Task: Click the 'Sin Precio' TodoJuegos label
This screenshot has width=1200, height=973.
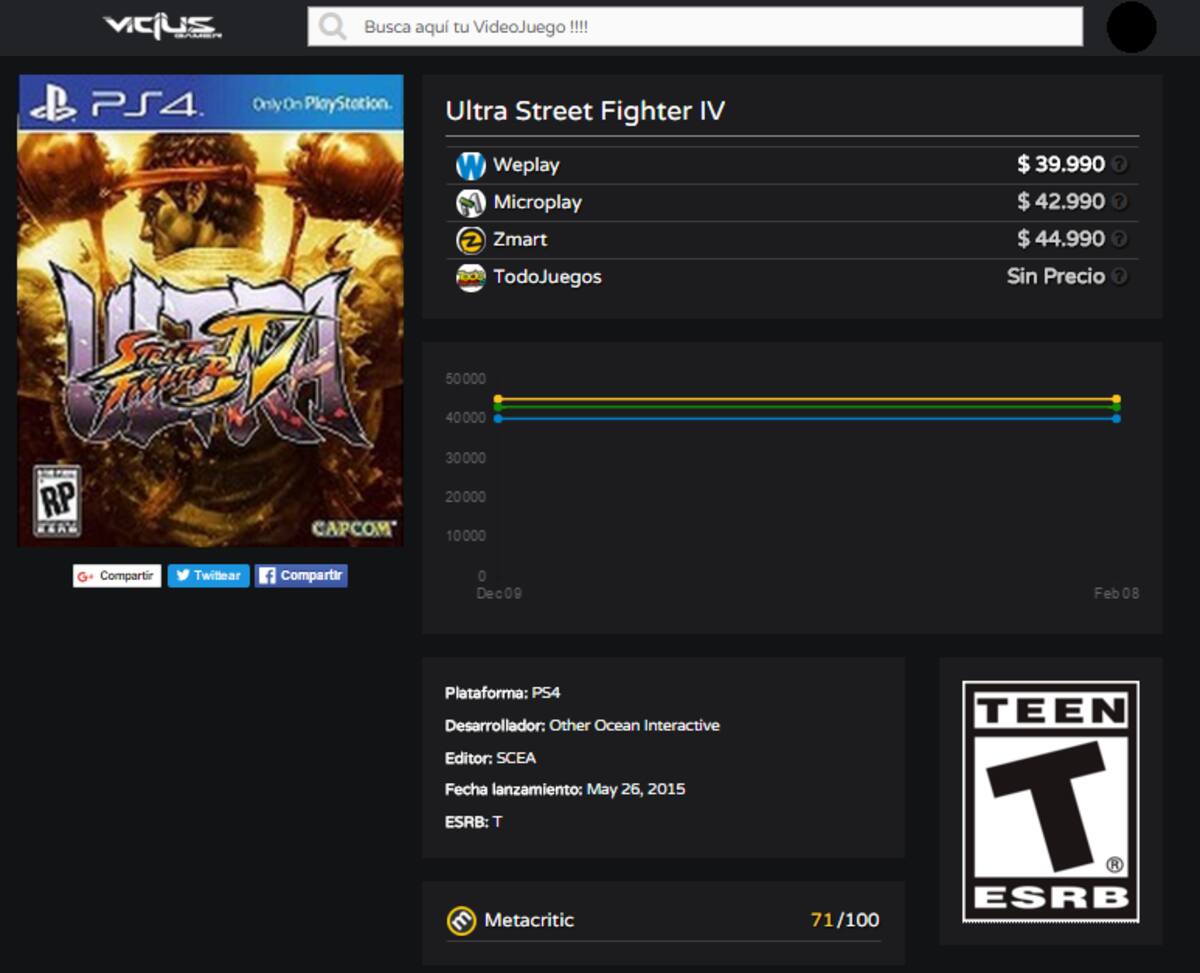Action: coord(1056,276)
